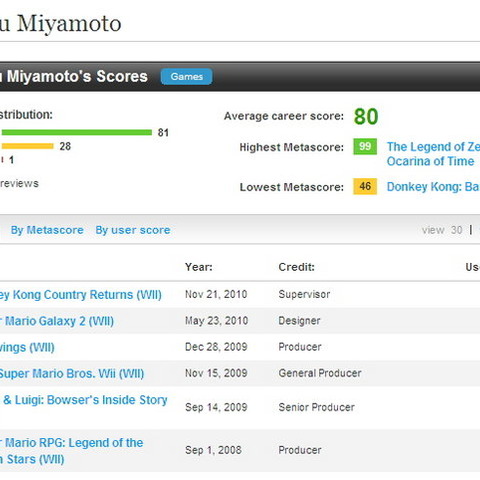Click the Senior Producer credit cell

[316, 407]
